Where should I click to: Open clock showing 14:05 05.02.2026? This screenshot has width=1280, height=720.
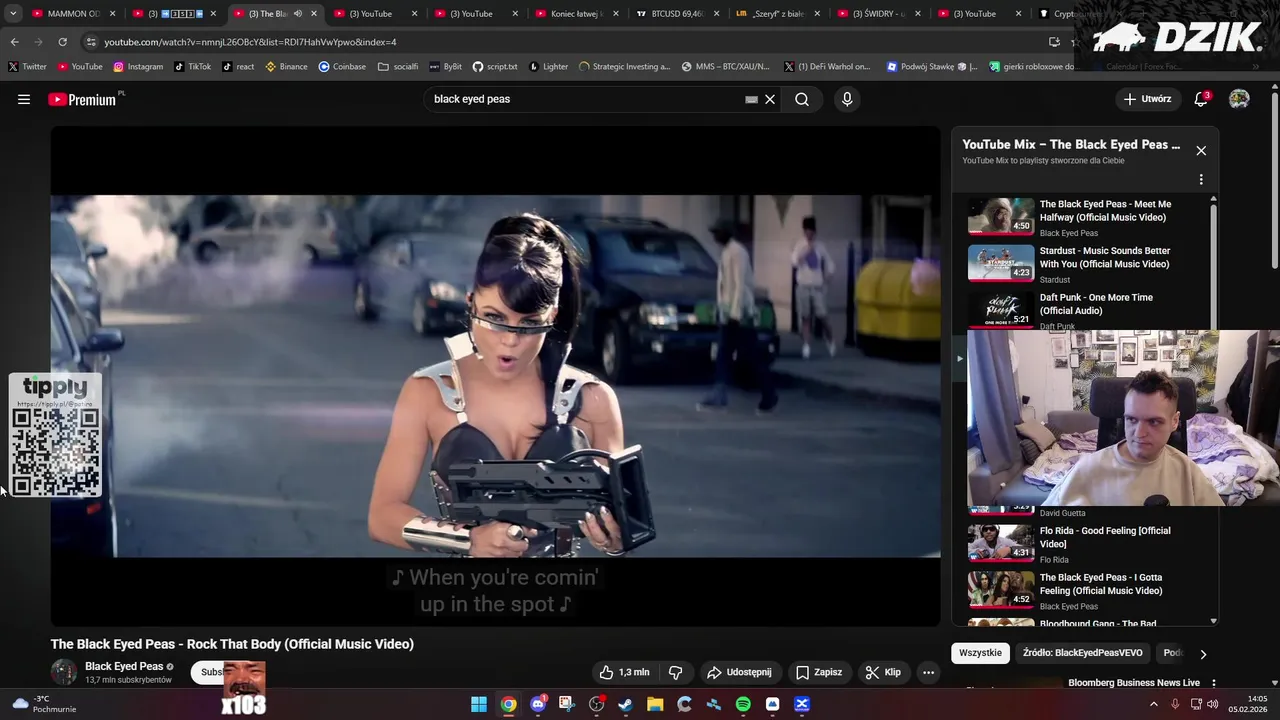[1249, 704]
